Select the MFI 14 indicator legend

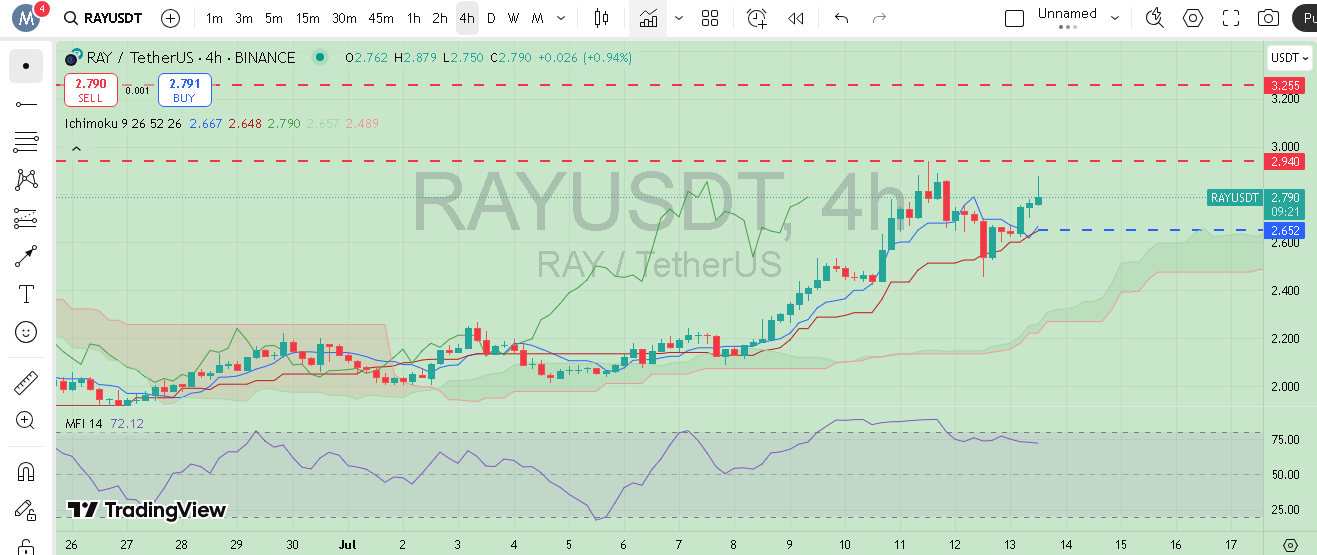(x=84, y=424)
